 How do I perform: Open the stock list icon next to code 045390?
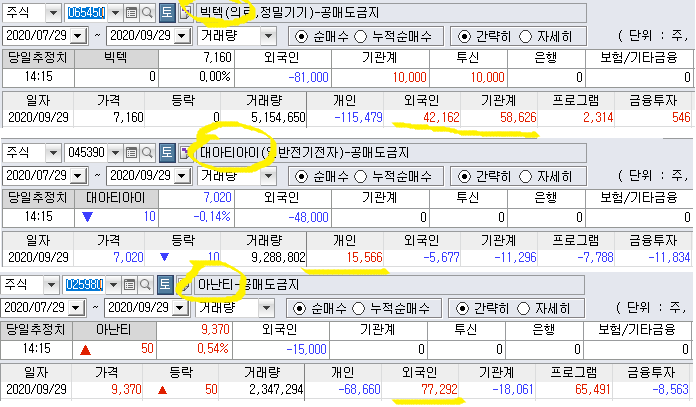(131, 153)
